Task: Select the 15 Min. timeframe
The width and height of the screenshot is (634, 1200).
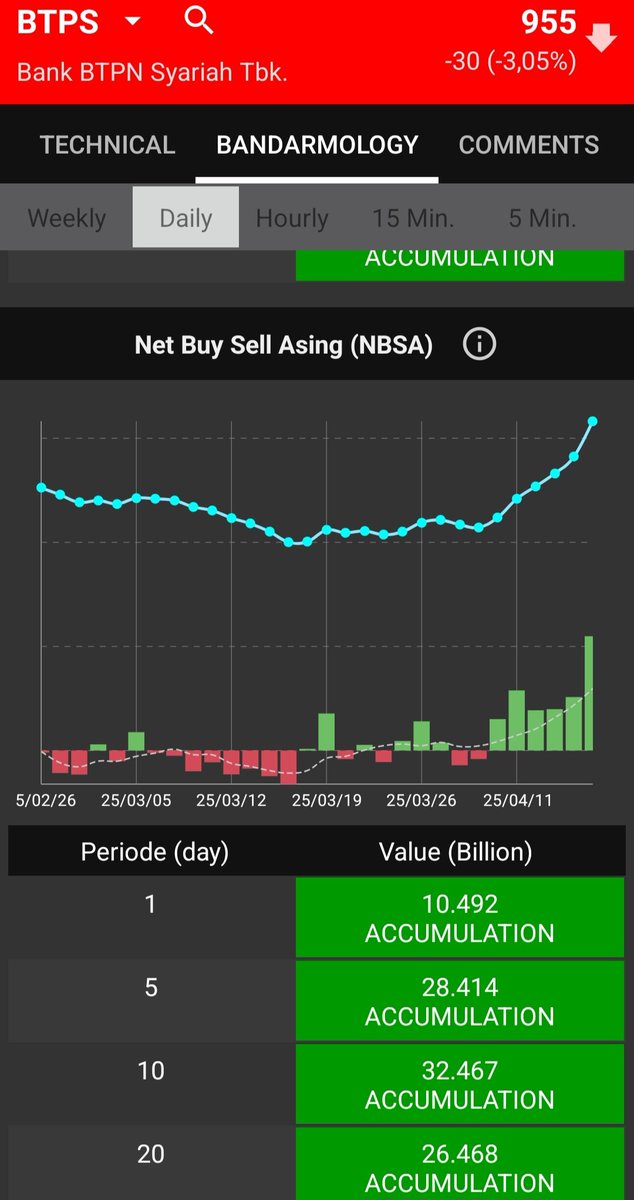Action: coord(413,218)
